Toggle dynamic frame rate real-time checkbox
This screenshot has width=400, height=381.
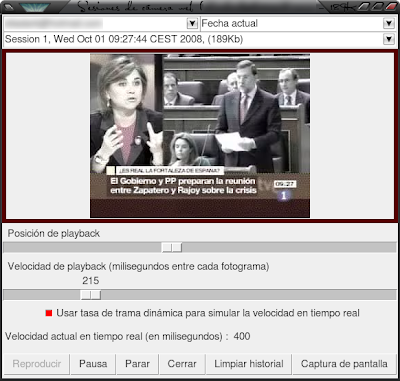point(49,313)
